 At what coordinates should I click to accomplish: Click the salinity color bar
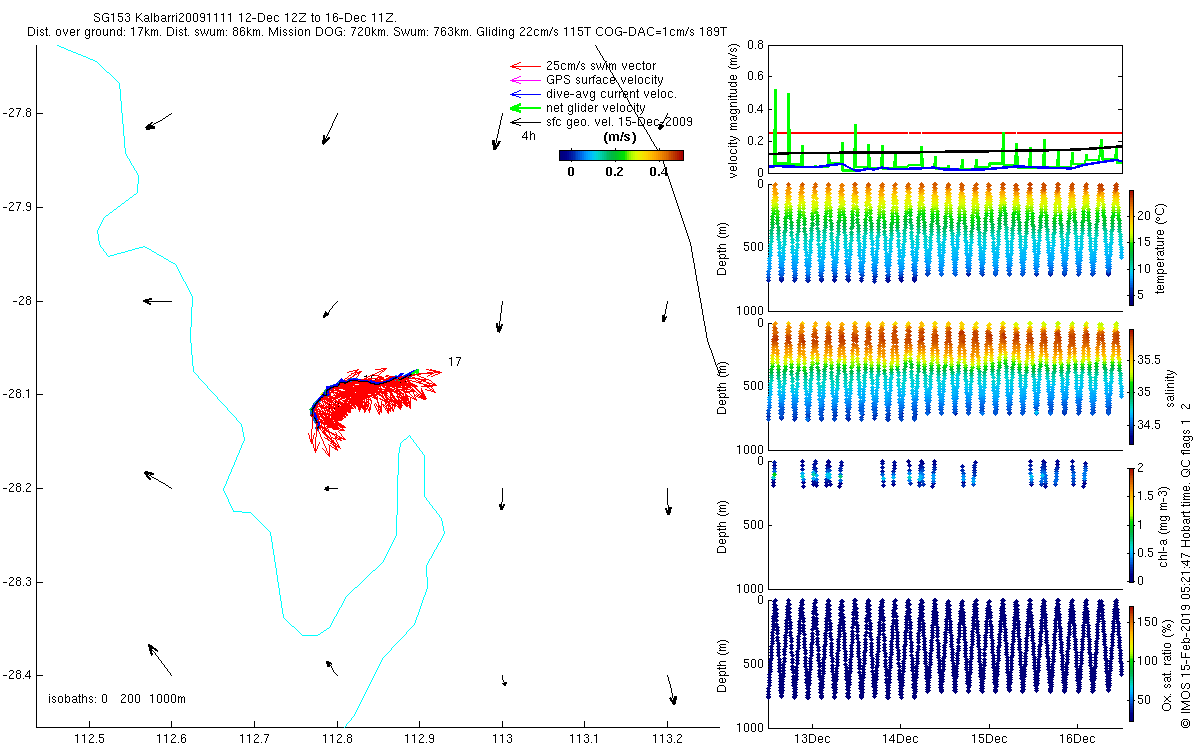[x=1130, y=386]
